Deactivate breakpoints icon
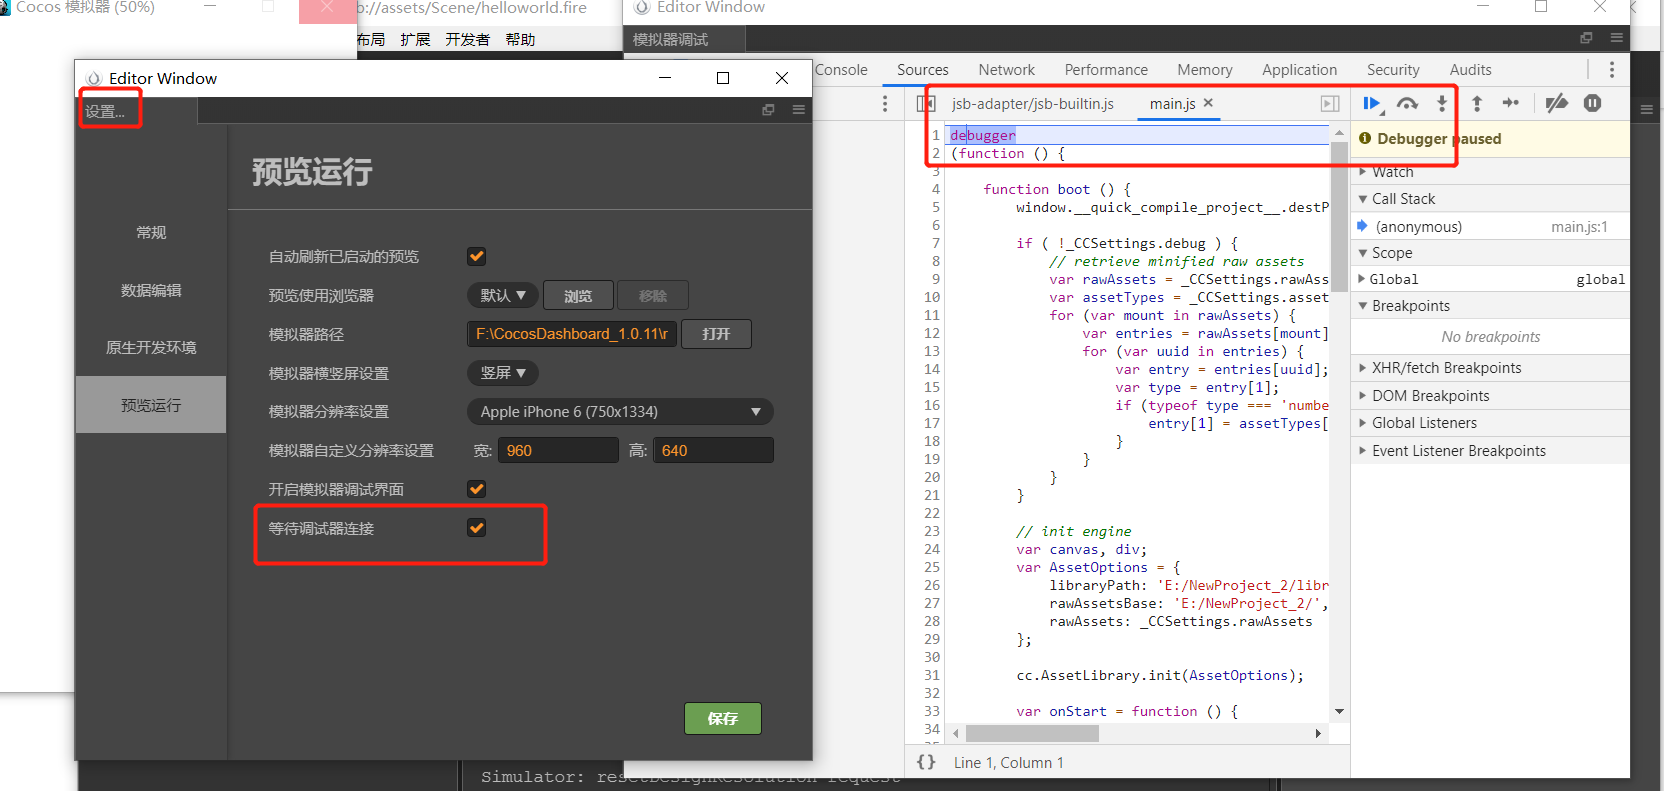 [1556, 103]
